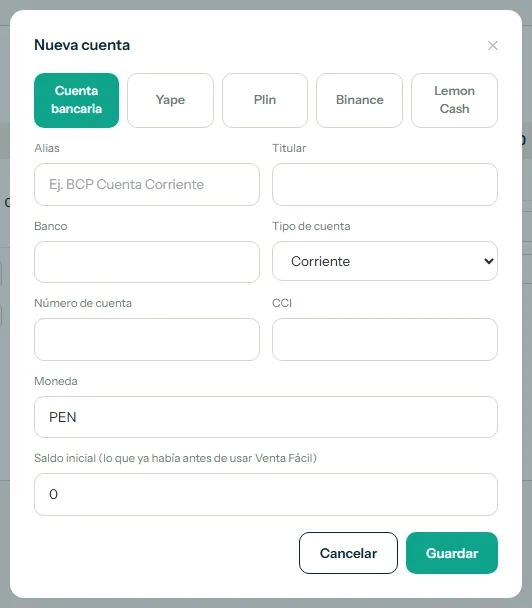
Task: Focus the Banco input field
Action: coord(147,262)
